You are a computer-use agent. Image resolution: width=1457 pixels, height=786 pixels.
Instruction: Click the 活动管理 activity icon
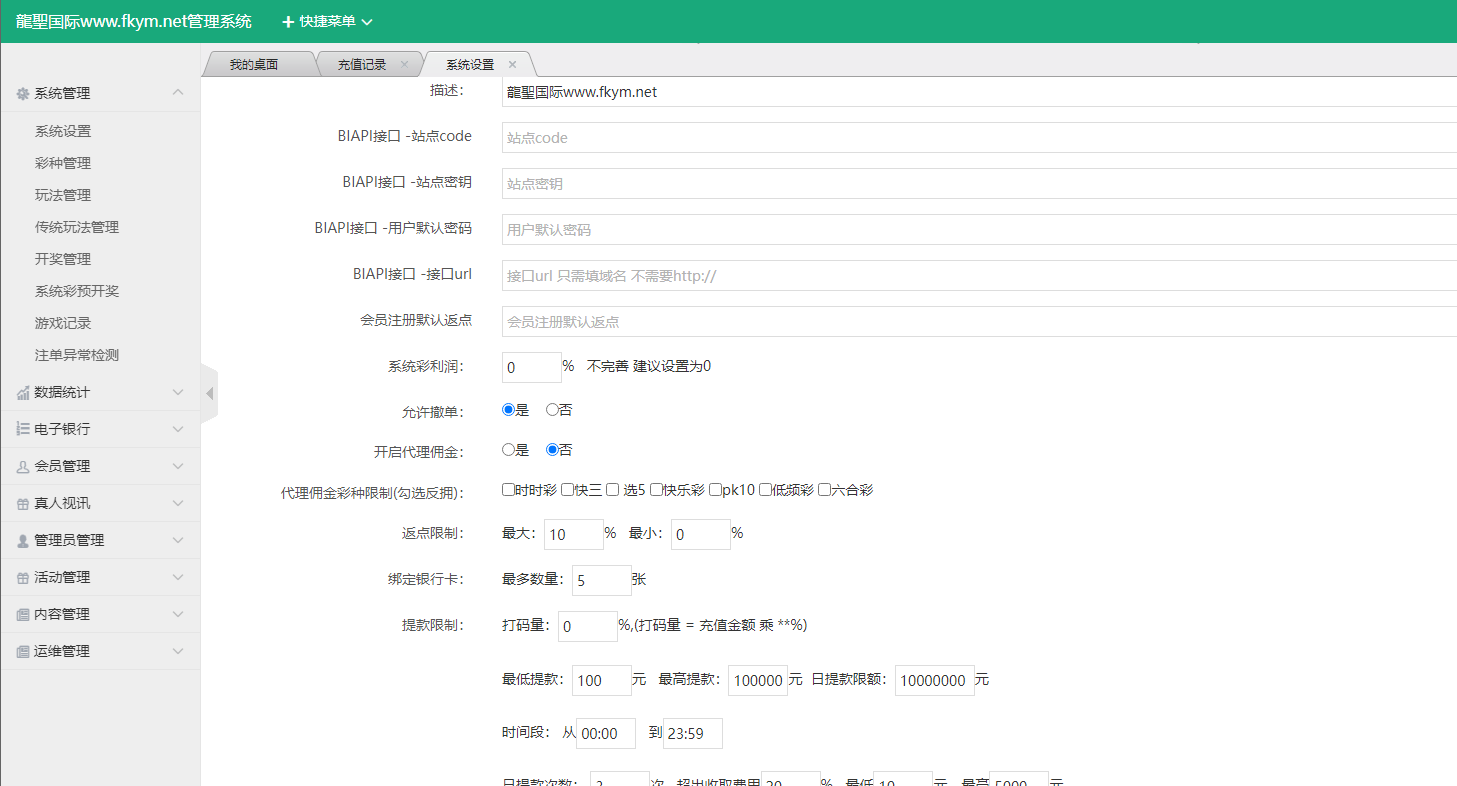pyautogui.click(x=25, y=576)
